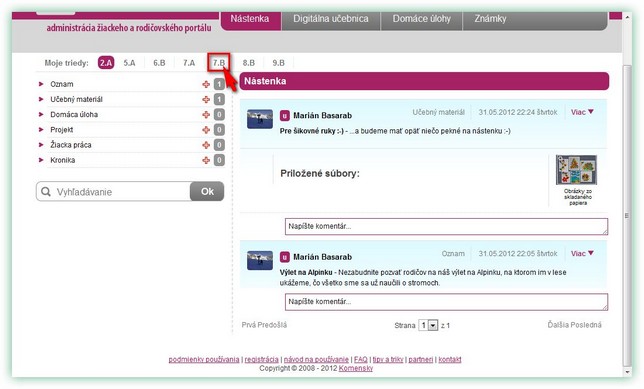
Task: Click the Projekt count badge
Action: 219,130
